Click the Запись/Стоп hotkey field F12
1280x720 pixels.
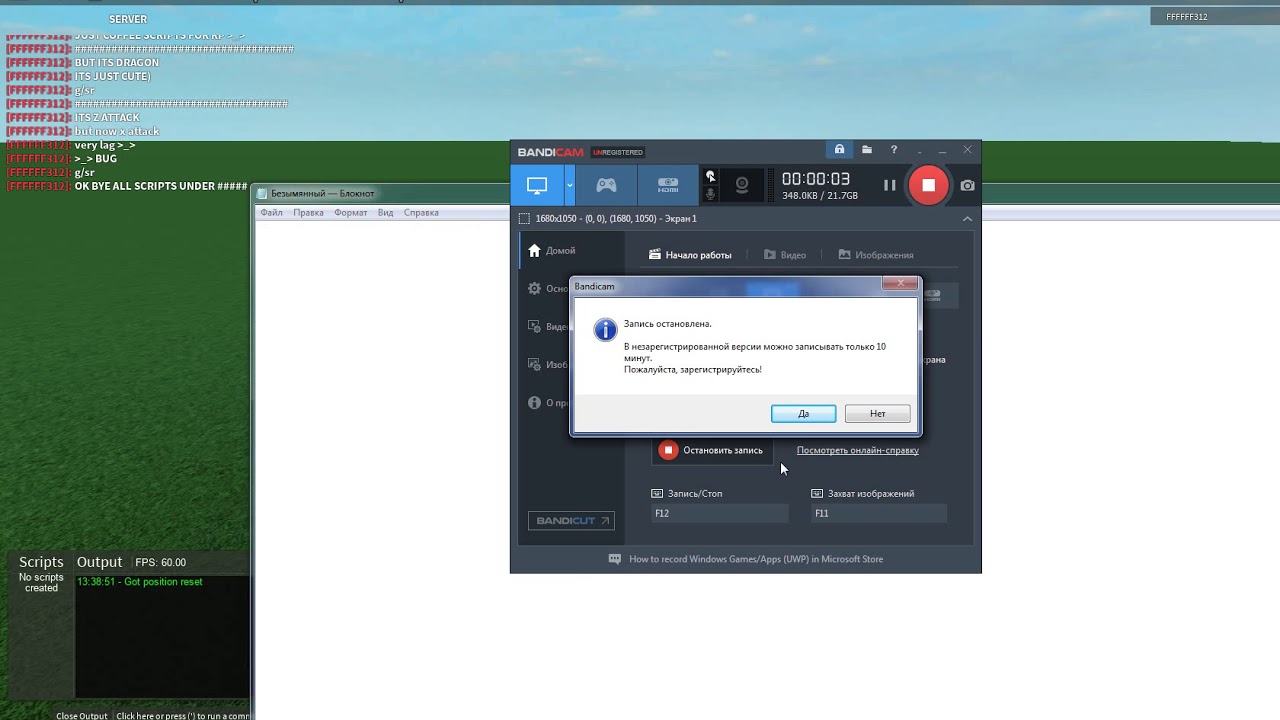719,513
